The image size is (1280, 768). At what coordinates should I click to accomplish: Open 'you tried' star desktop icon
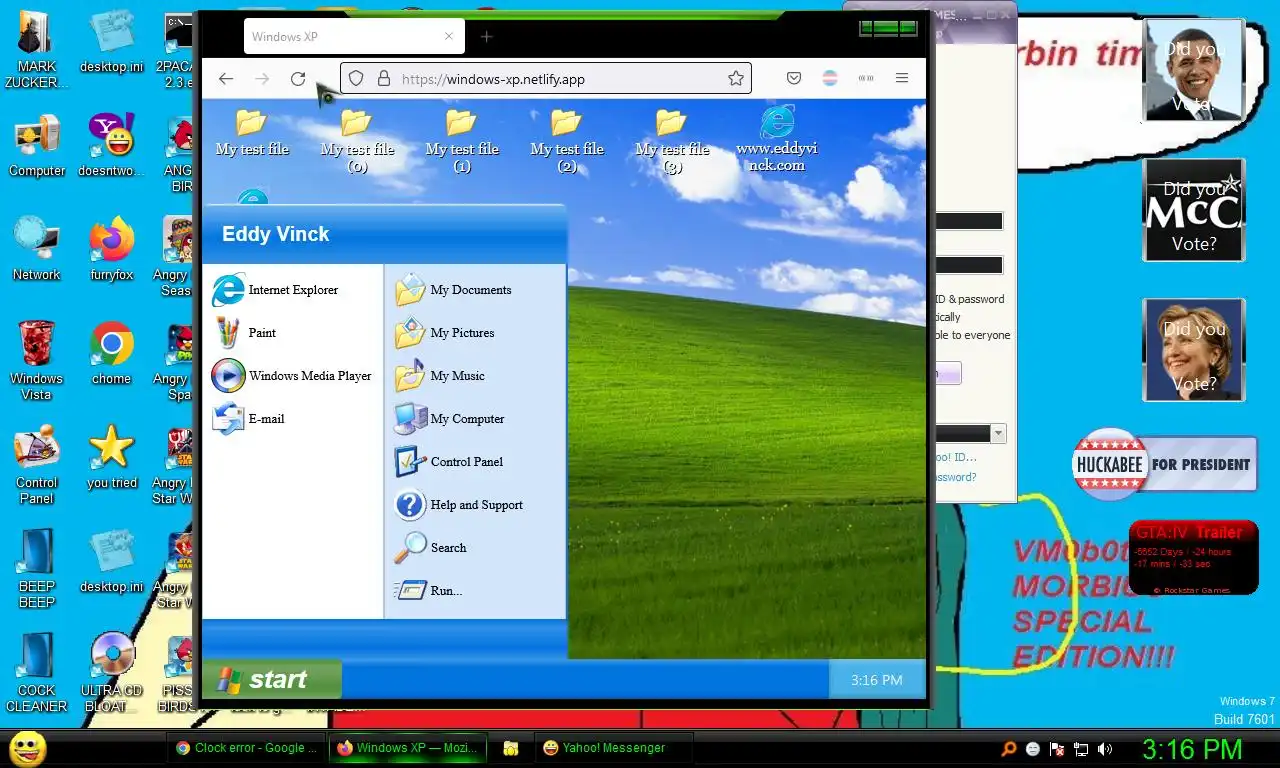coord(111,457)
